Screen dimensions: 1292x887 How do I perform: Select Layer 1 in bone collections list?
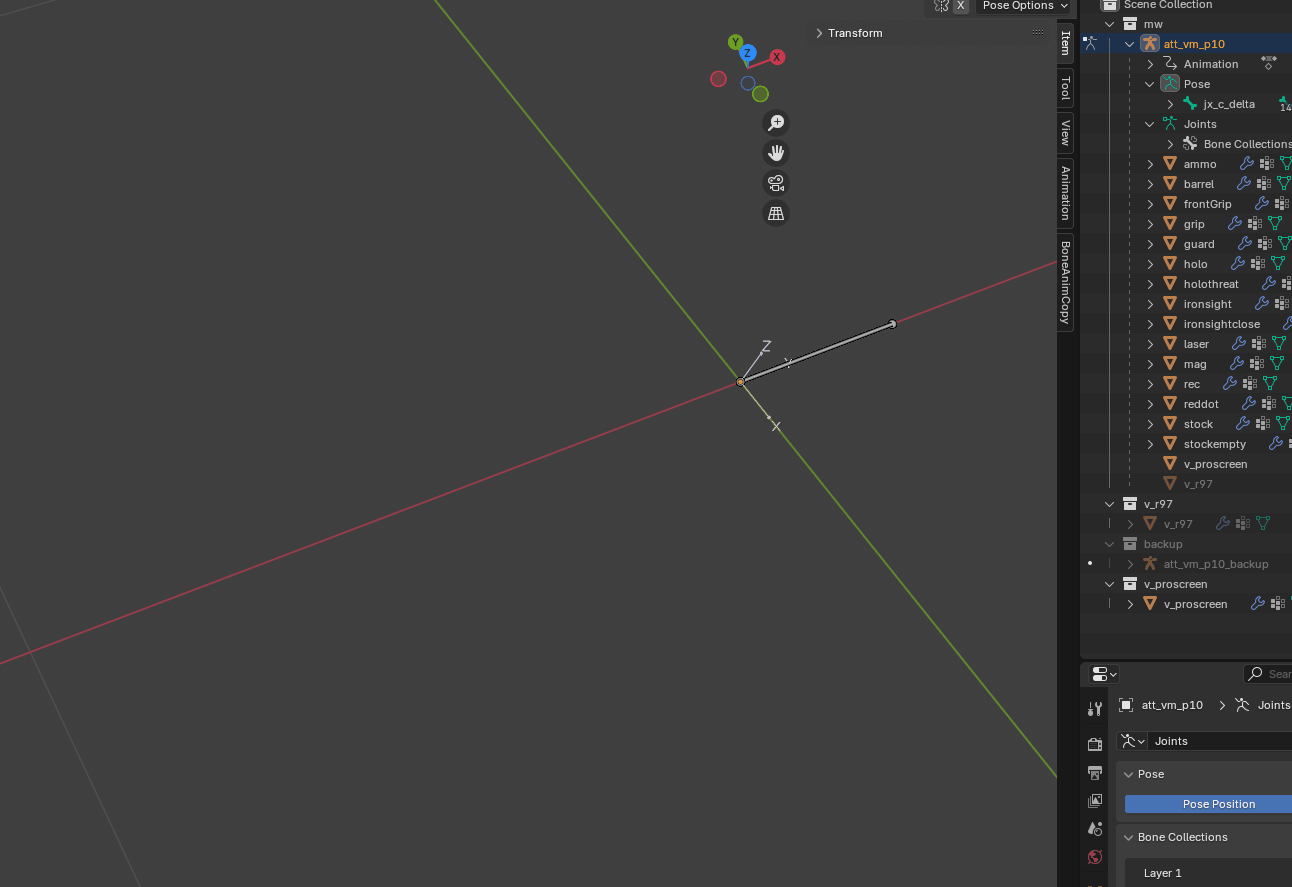pos(1162,873)
